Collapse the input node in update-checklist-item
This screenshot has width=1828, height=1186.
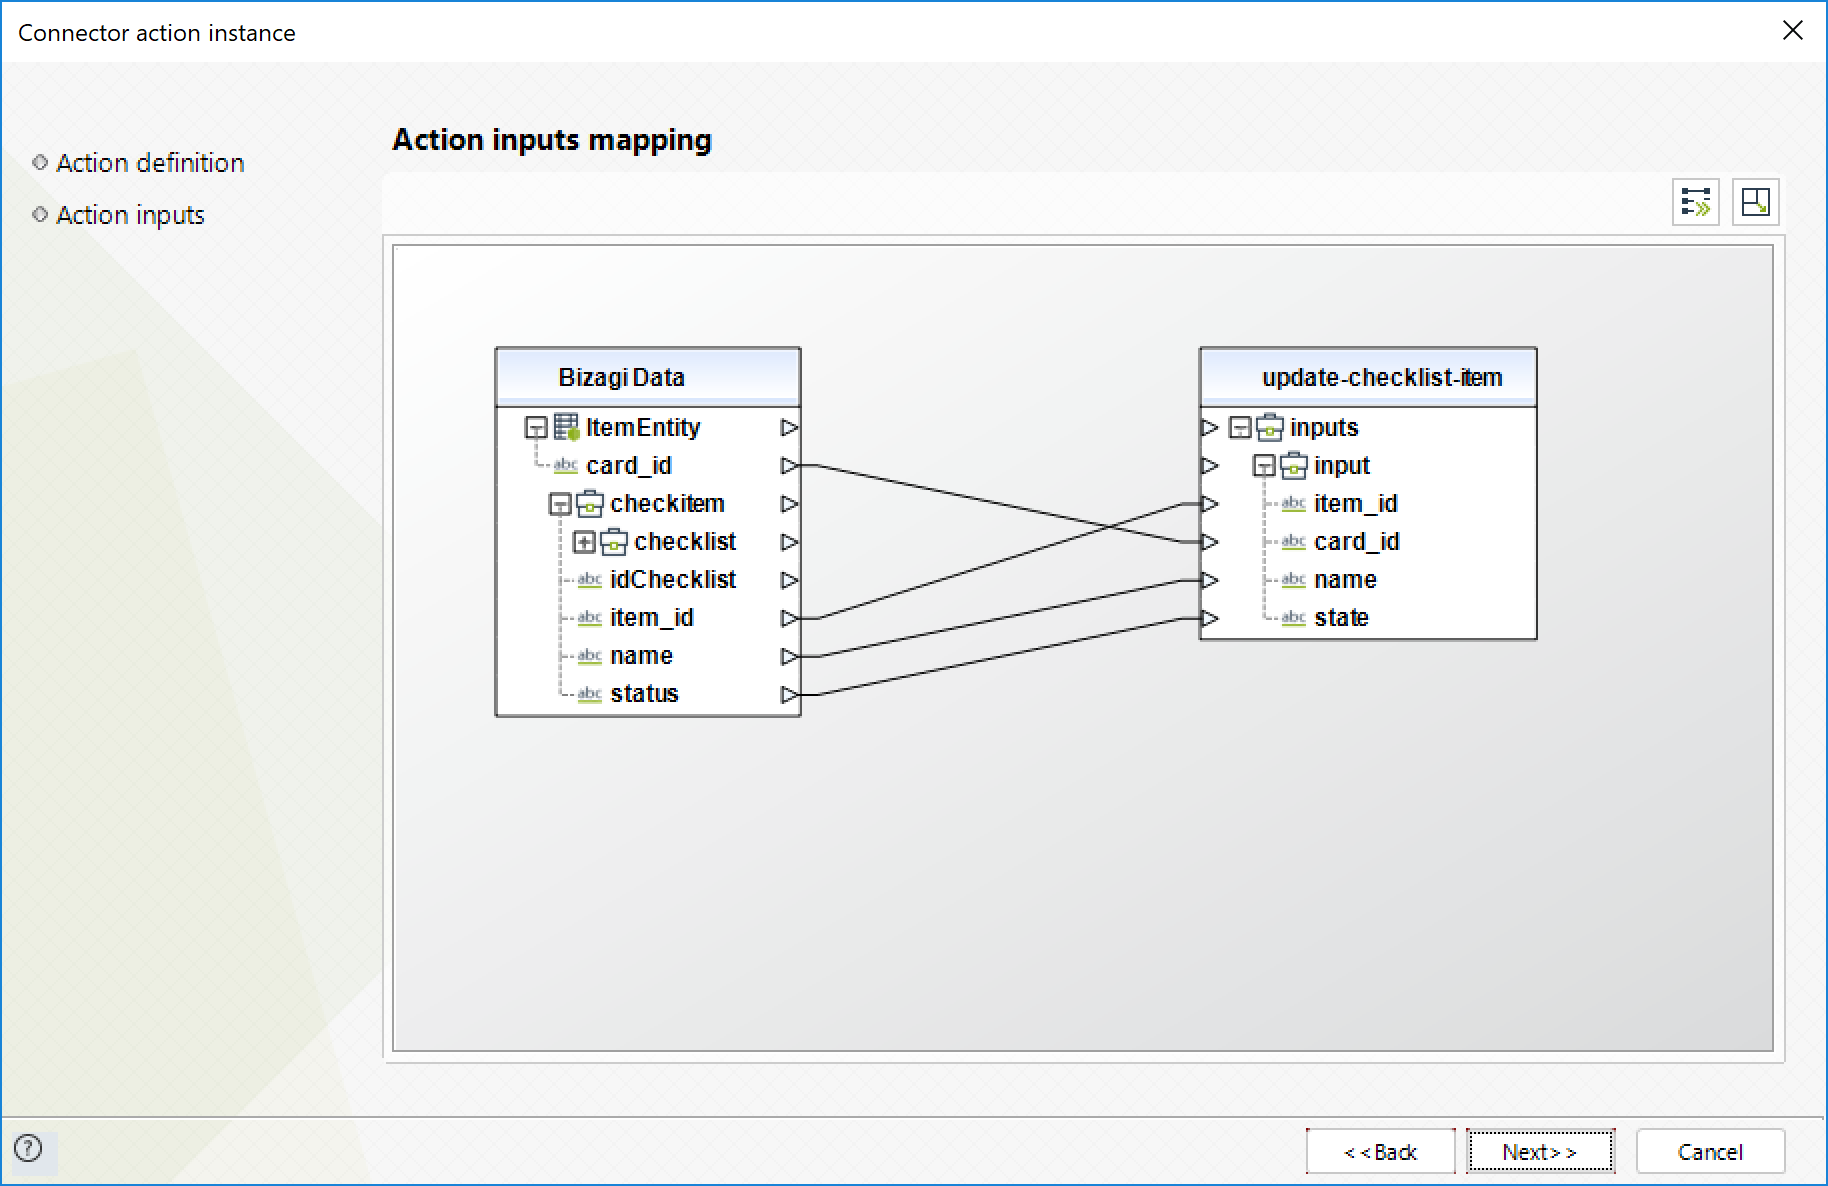(1264, 466)
